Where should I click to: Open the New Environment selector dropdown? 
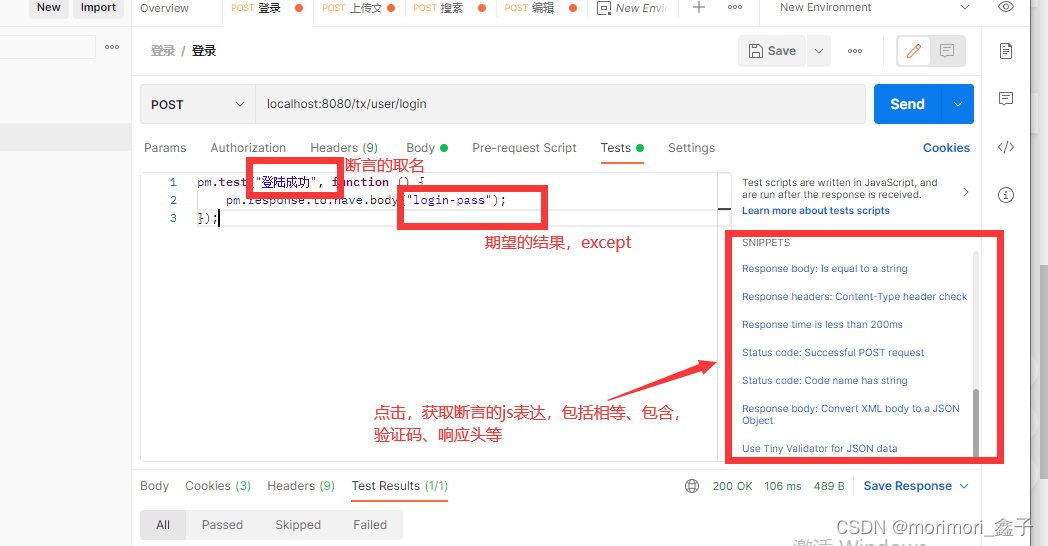(x=874, y=7)
